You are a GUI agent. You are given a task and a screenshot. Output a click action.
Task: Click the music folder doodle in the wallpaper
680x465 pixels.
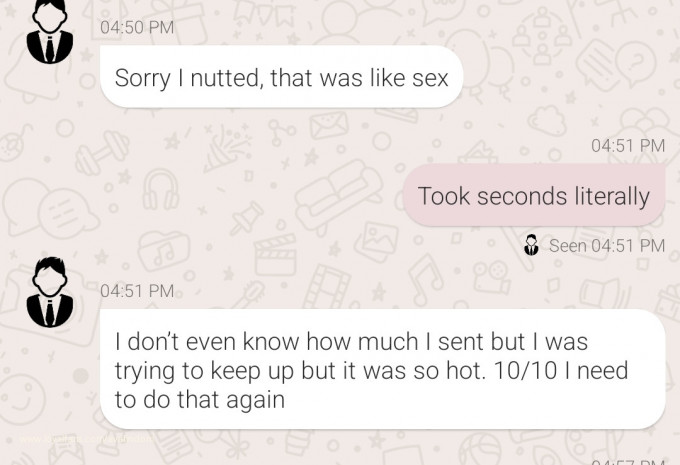coord(161,249)
